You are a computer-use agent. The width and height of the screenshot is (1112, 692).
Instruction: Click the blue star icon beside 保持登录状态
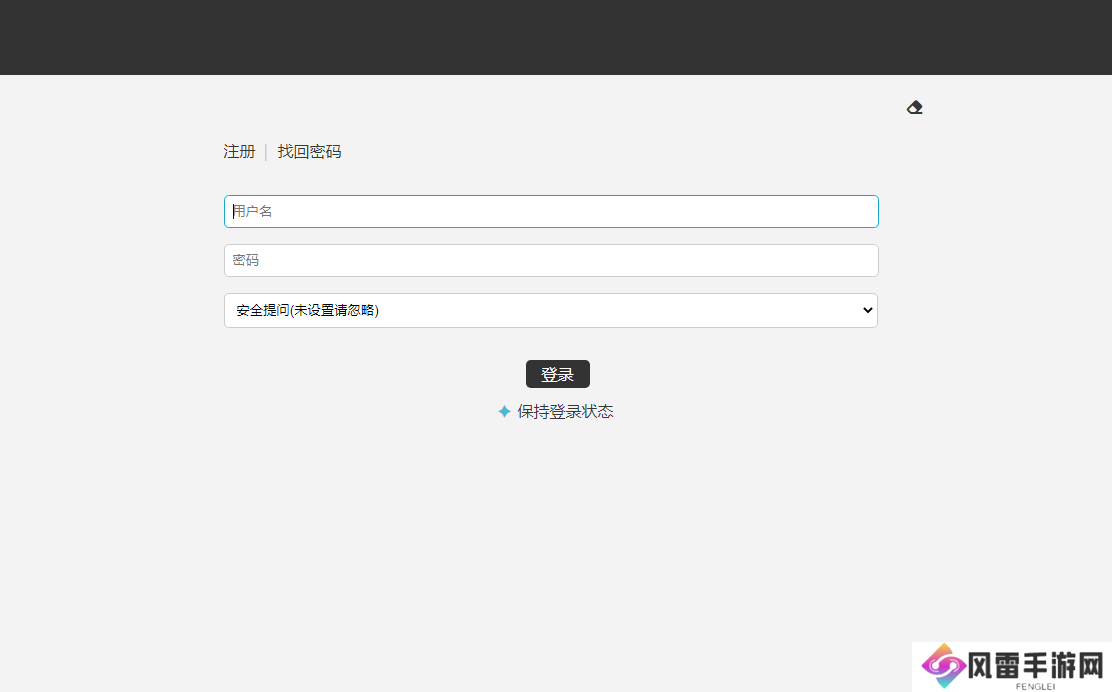pyautogui.click(x=505, y=412)
